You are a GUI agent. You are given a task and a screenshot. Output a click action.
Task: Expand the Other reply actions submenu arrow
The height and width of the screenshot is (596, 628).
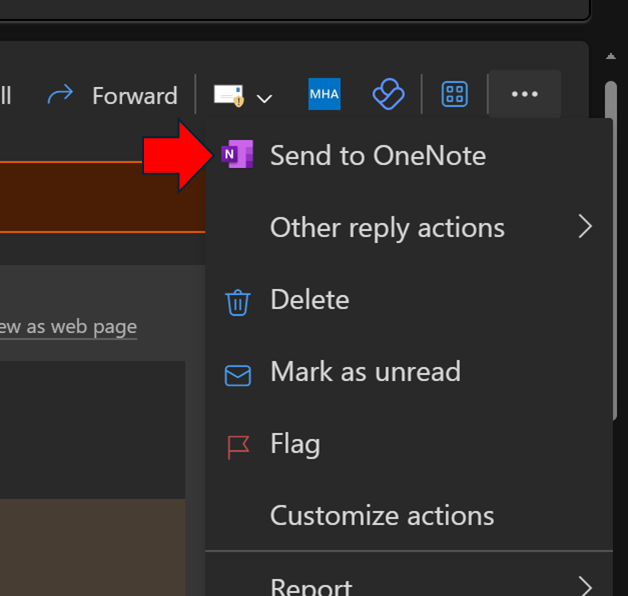pyautogui.click(x=586, y=227)
